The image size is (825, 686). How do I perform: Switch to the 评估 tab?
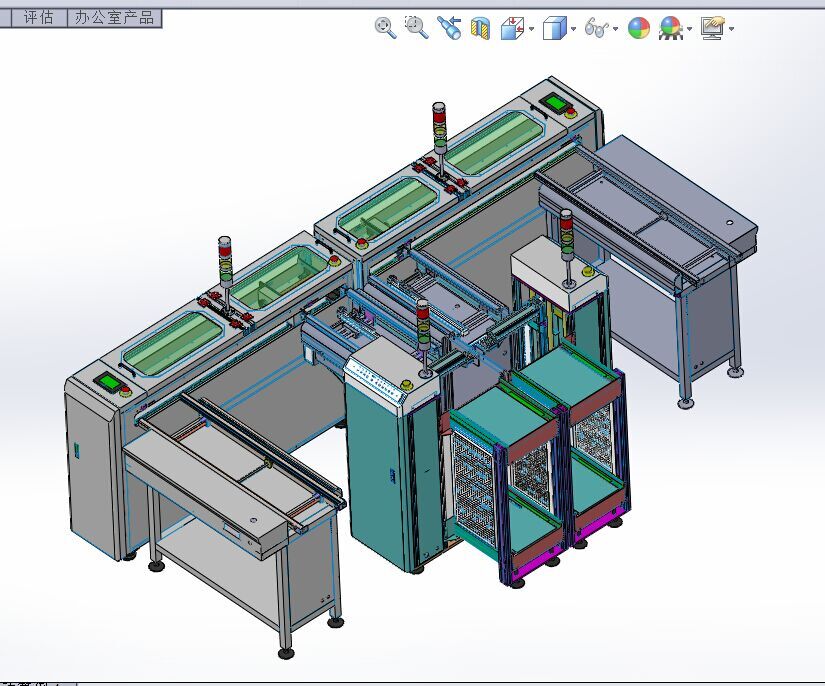[x=39, y=17]
